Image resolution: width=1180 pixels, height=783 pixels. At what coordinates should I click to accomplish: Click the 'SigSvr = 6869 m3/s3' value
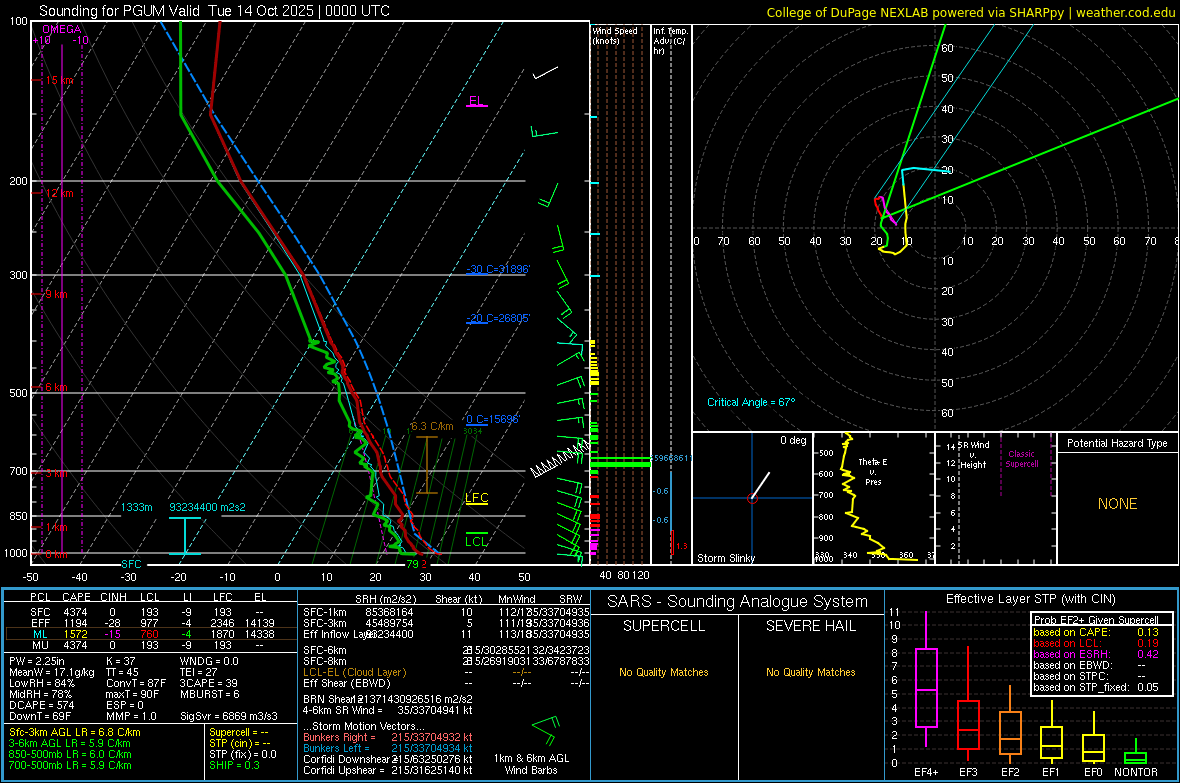pos(229,716)
